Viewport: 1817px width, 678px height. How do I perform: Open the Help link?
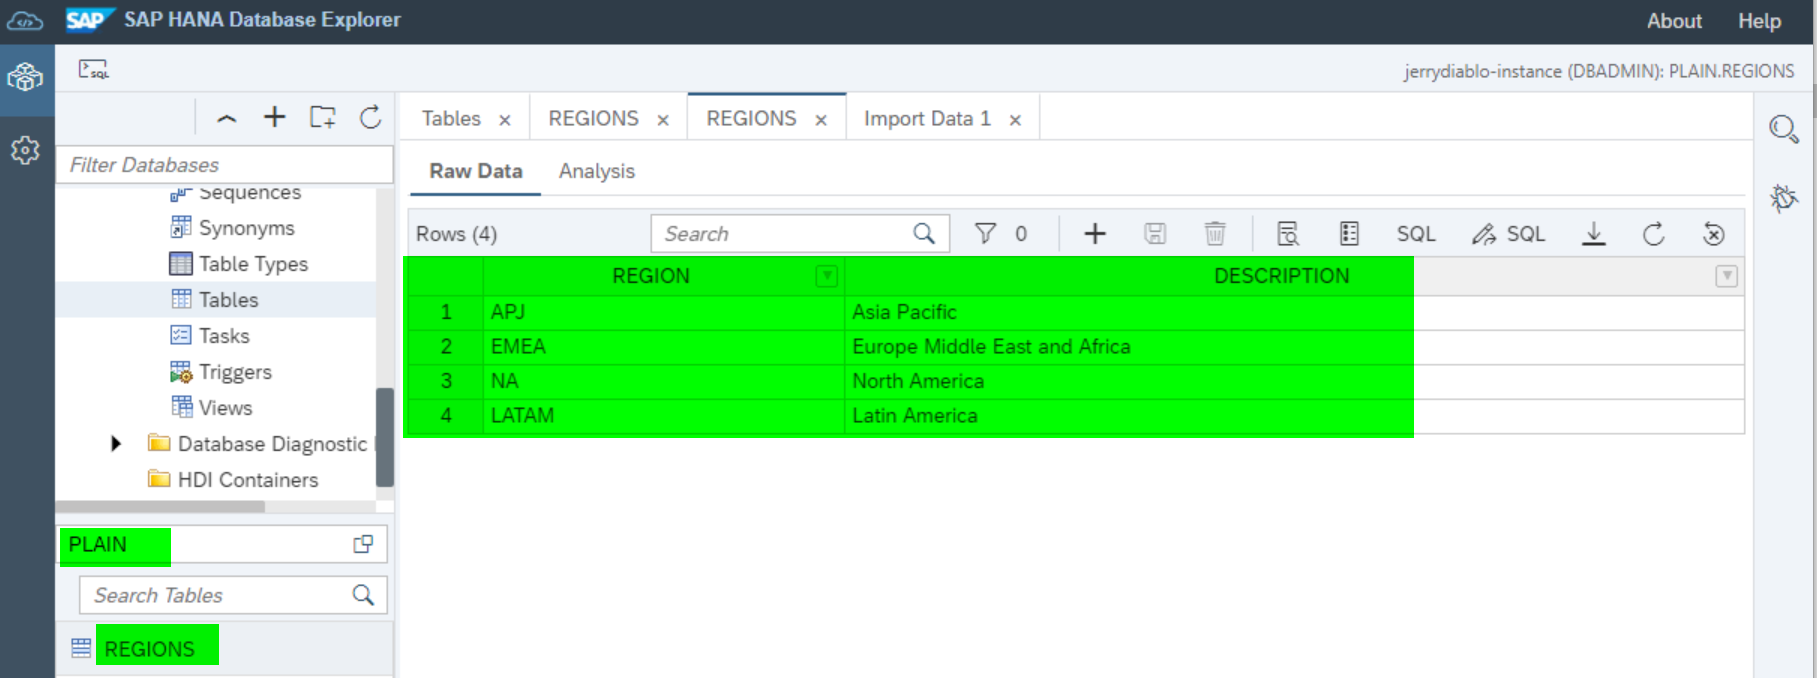[1759, 21]
